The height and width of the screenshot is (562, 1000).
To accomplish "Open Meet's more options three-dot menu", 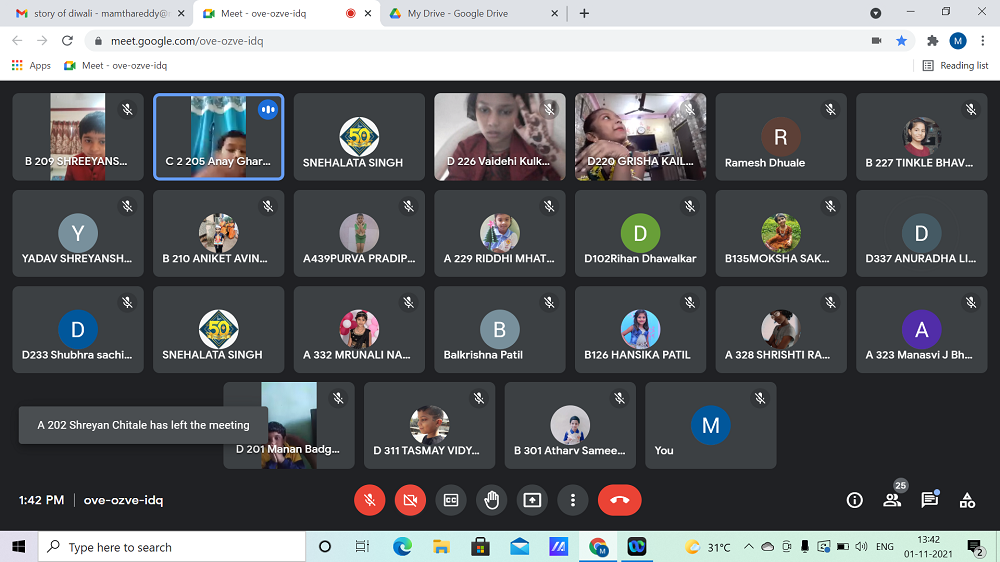I will [x=572, y=500].
